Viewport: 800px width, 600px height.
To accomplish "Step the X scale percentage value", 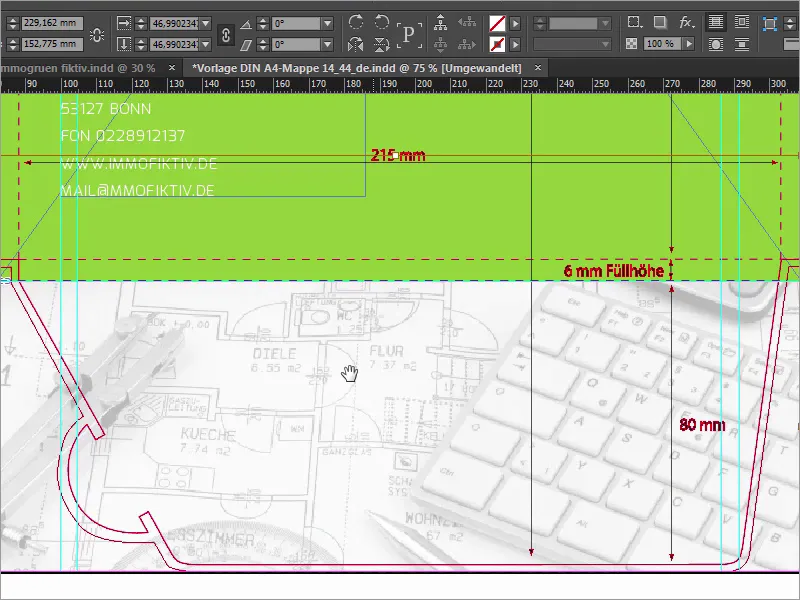I will point(141,23).
